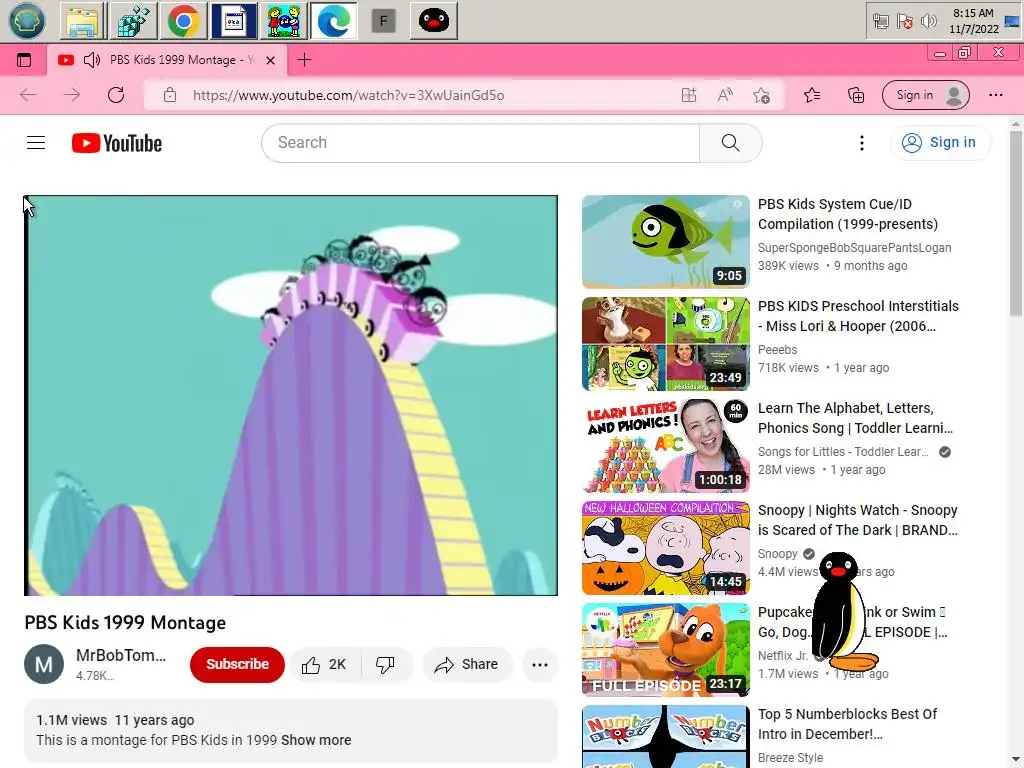Subscribe to the channel

(238, 664)
